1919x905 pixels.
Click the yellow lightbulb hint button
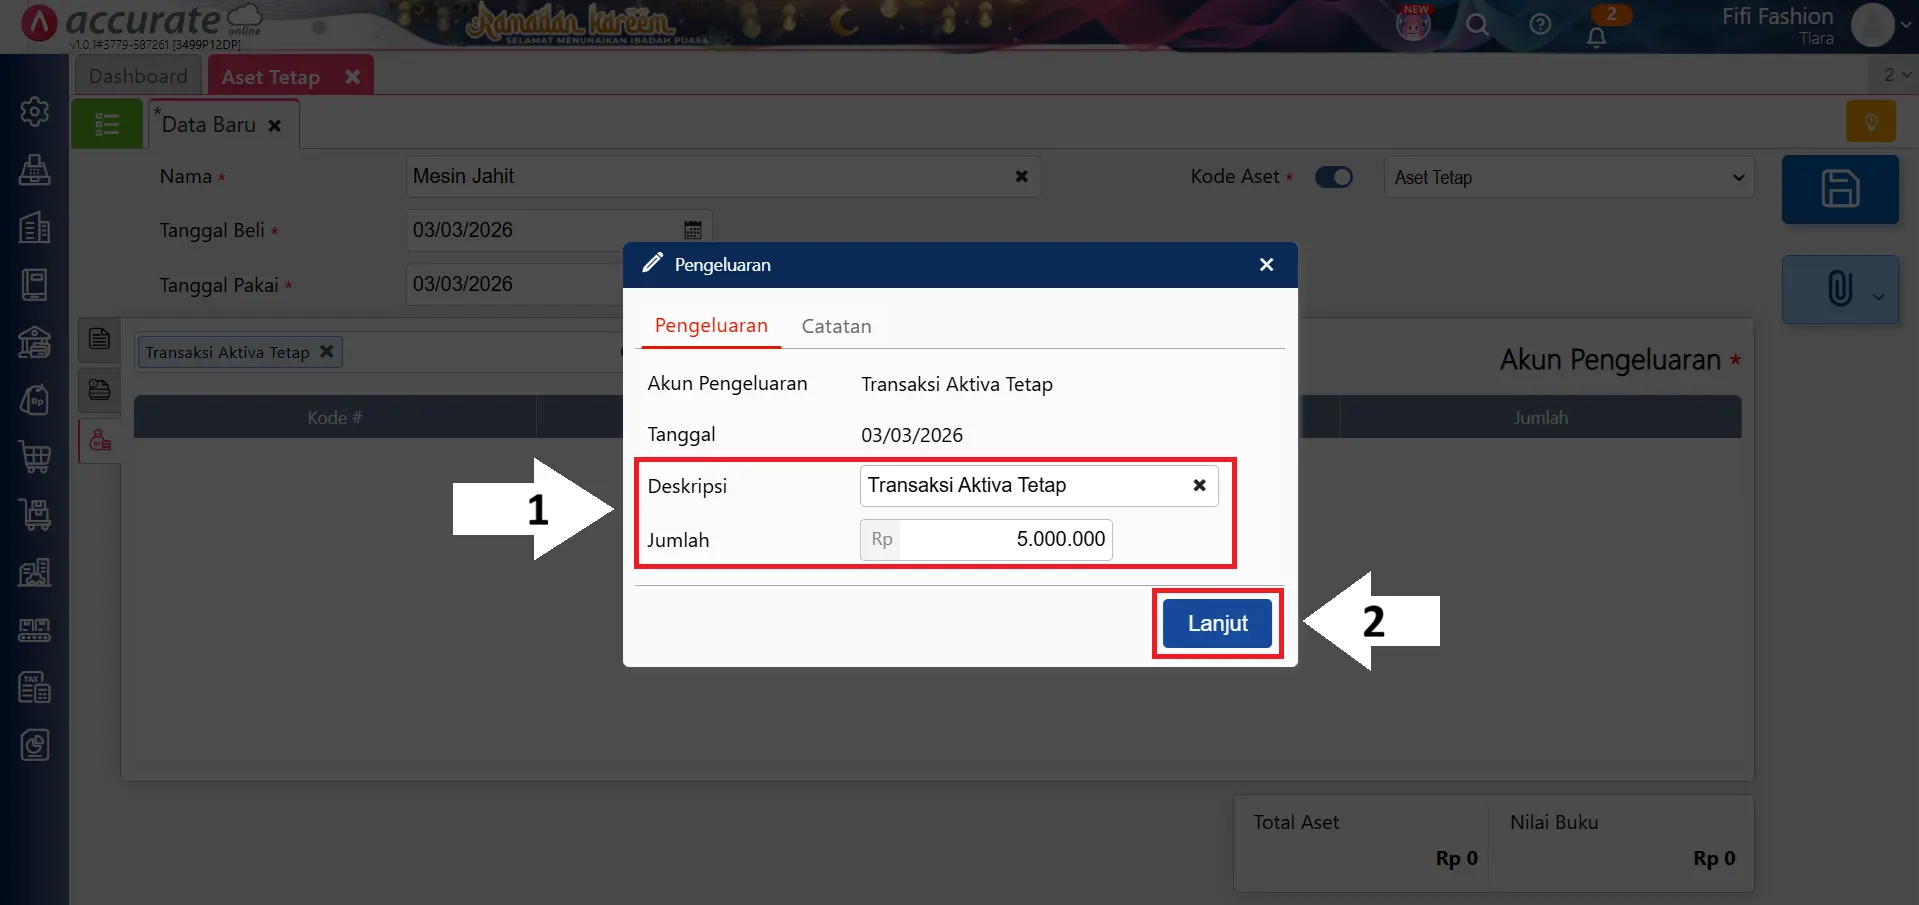[1871, 122]
